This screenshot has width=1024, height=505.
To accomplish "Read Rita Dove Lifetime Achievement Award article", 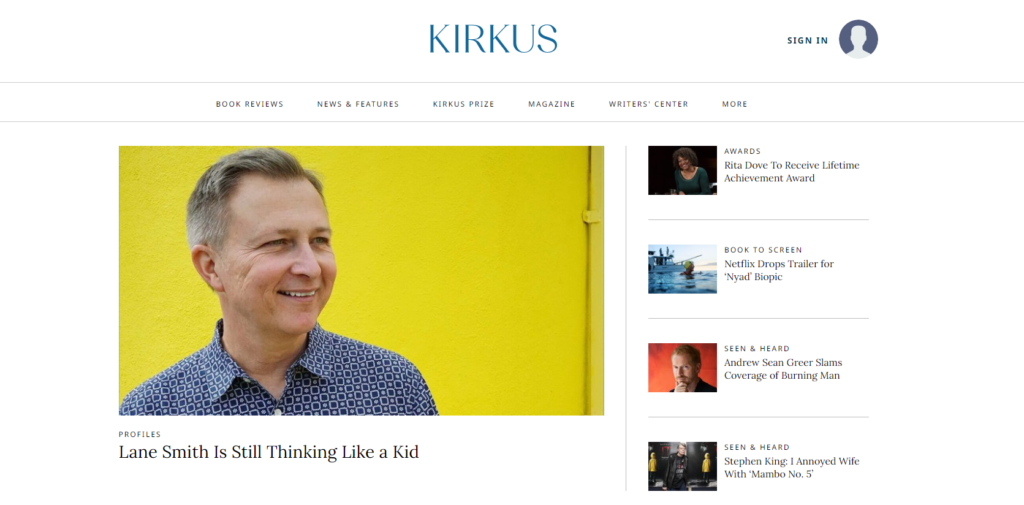I will click(x=792, y=172).
